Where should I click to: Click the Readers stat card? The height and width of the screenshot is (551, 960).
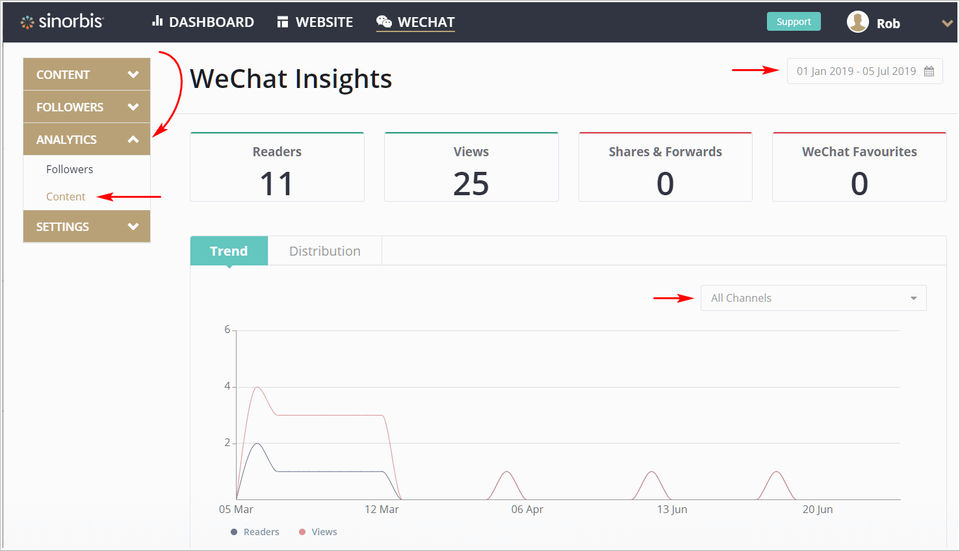[277, 167]
